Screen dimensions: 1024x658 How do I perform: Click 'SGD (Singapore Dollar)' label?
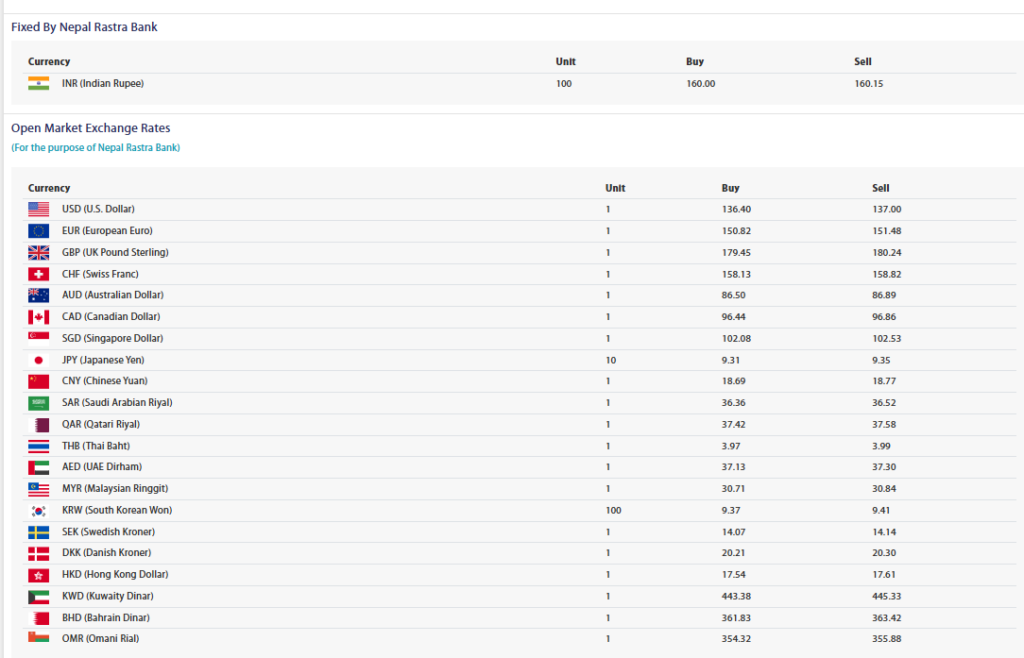(112, 338)
